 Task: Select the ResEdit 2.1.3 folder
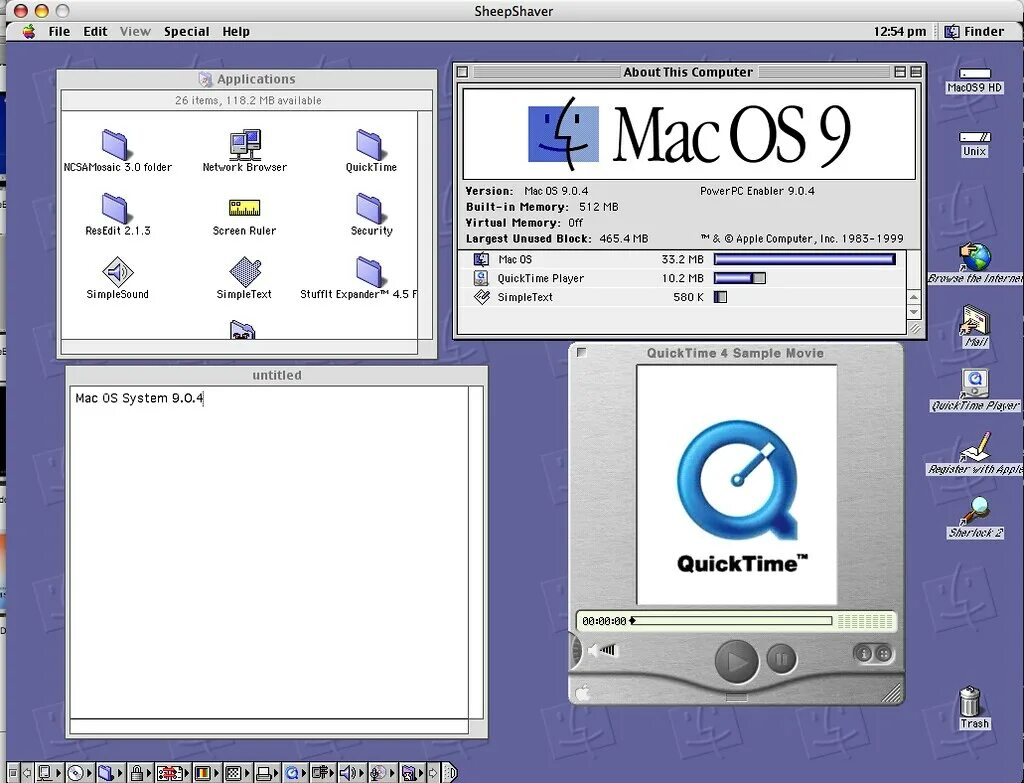pos(115,208)
